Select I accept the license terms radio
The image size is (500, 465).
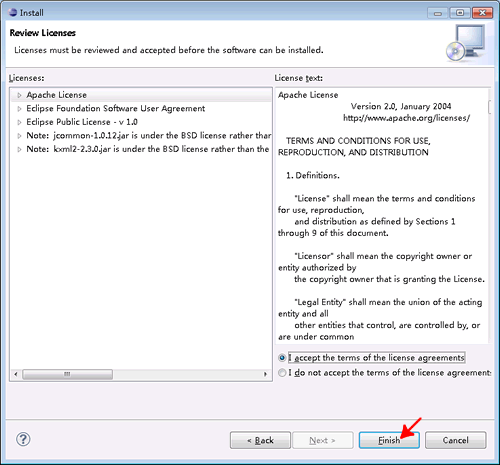pyautogui.click(x=282, y=358)
